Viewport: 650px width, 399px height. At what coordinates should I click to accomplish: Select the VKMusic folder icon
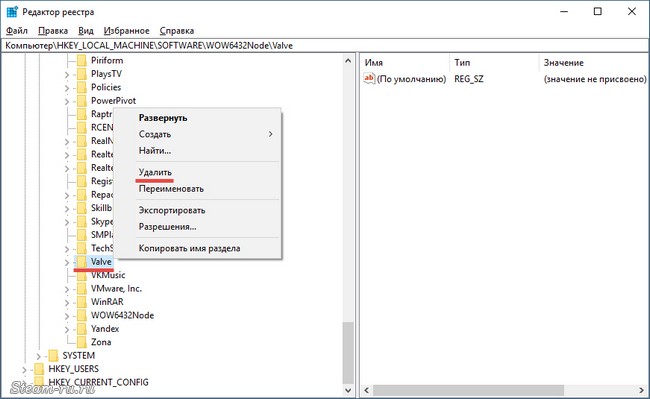(82, 275)
